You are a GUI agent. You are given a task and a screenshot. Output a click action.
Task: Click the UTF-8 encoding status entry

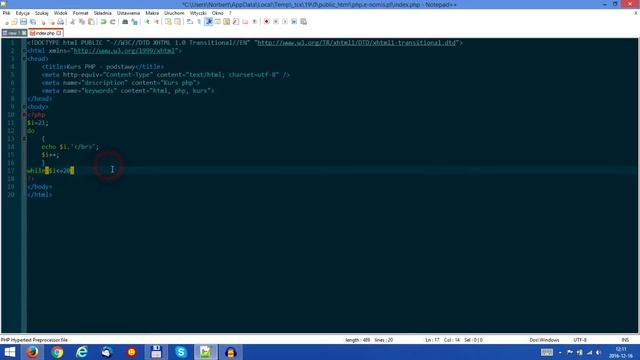(580, 340)
